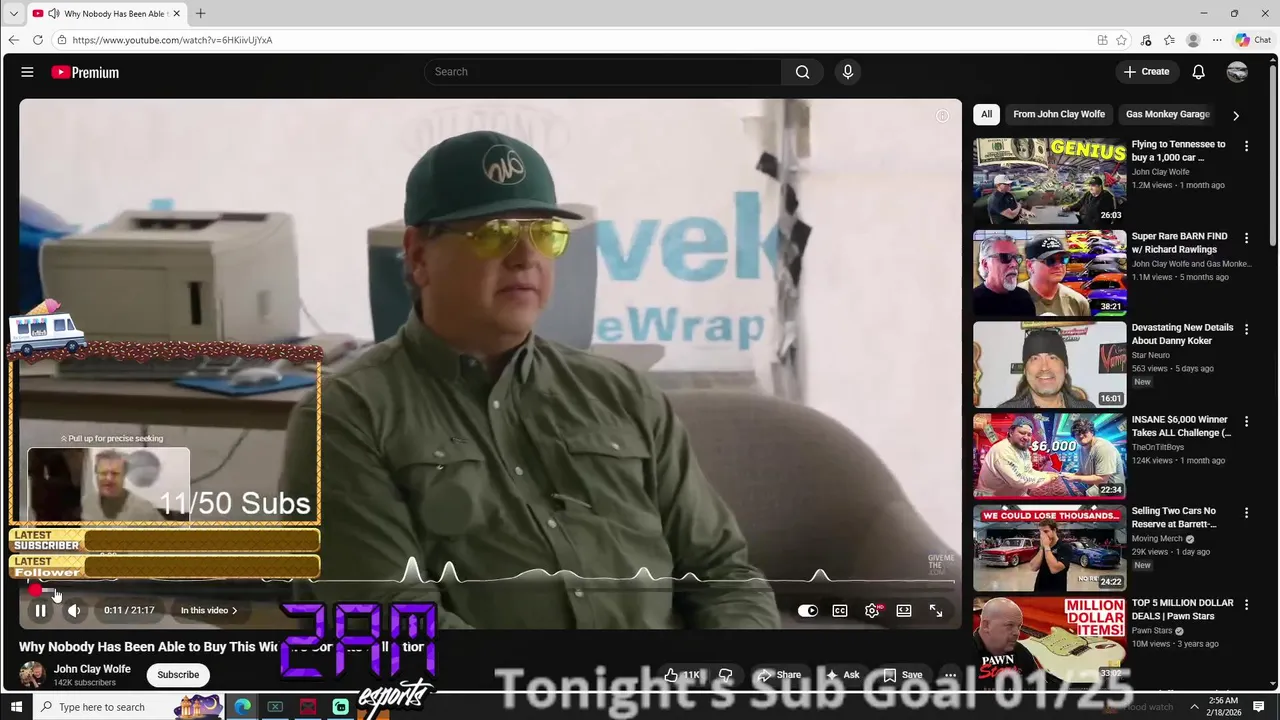Expand the In this video chapters

(x=209, y=610)
